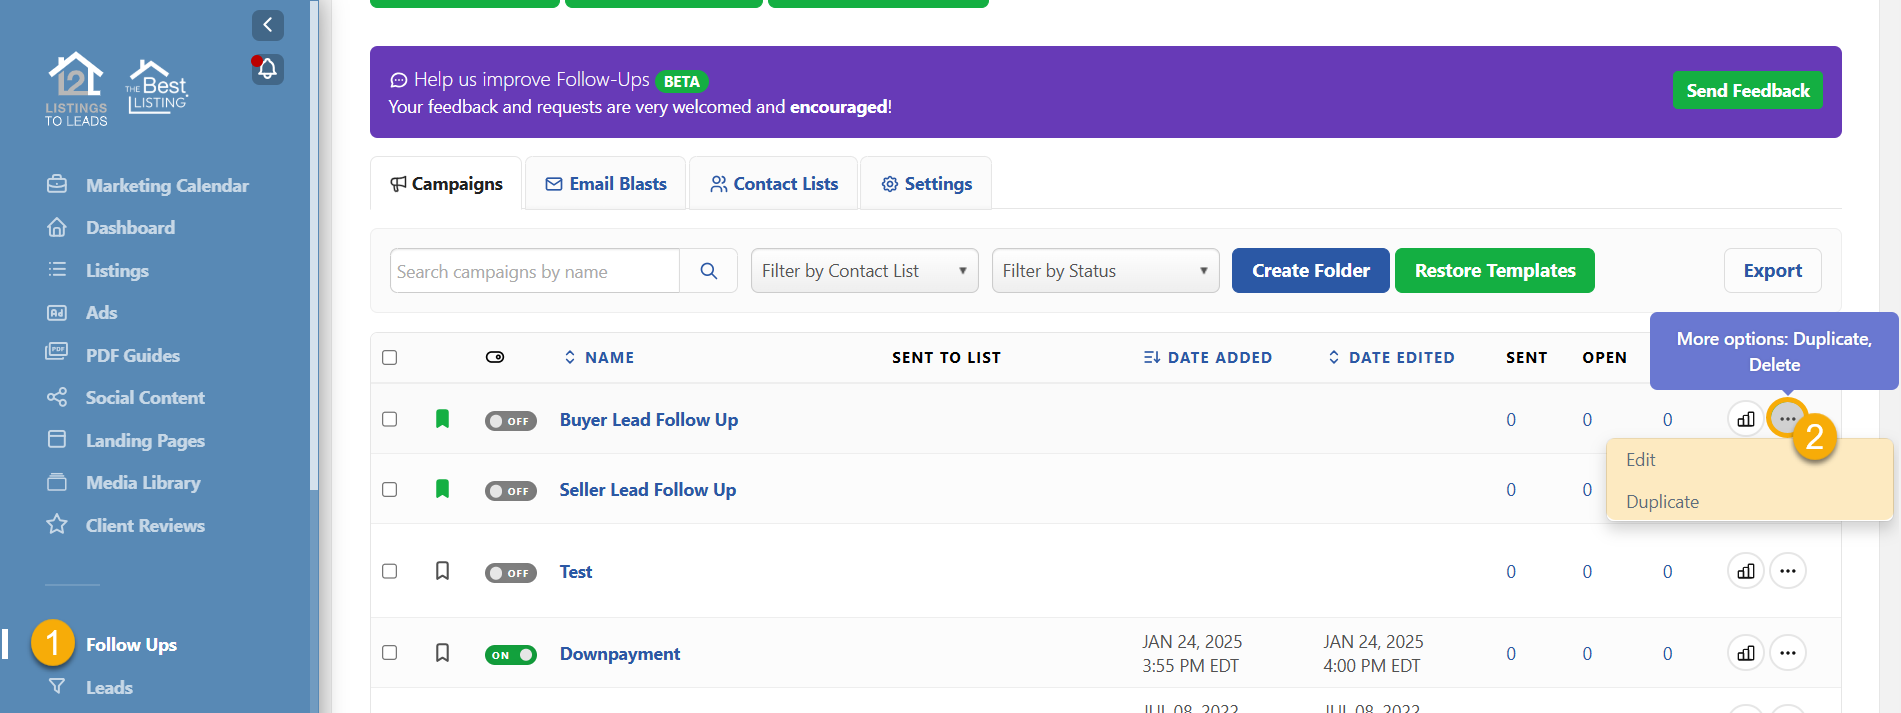Click bookmark icon on Buyer Lead Follow Up
The image size is (1901, 713).
(x=442, y=419)
